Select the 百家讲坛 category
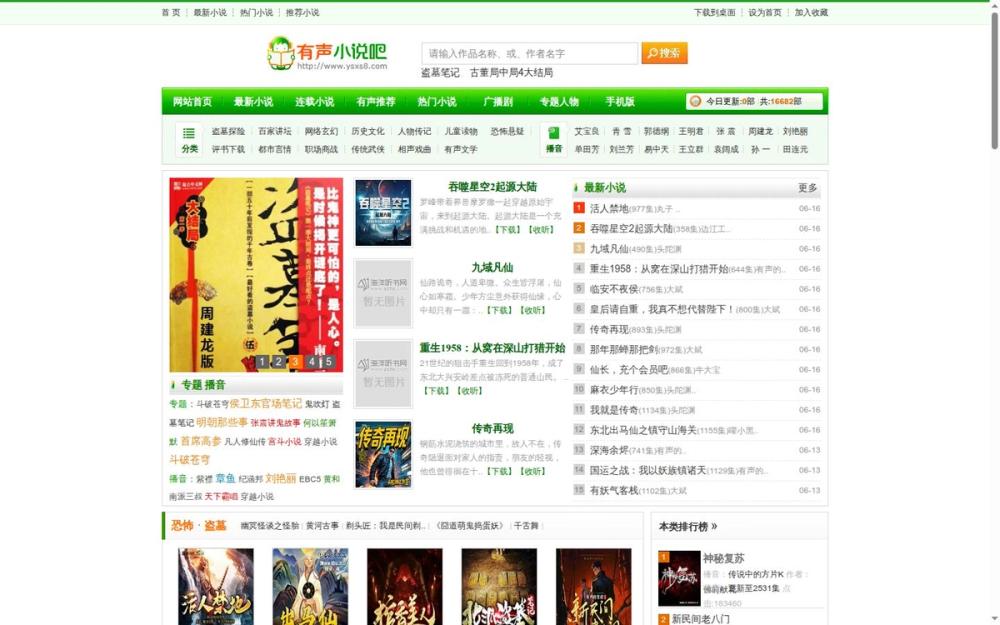Image resolution: width=1000 pixels, height=625 pixels. point(275,131)
